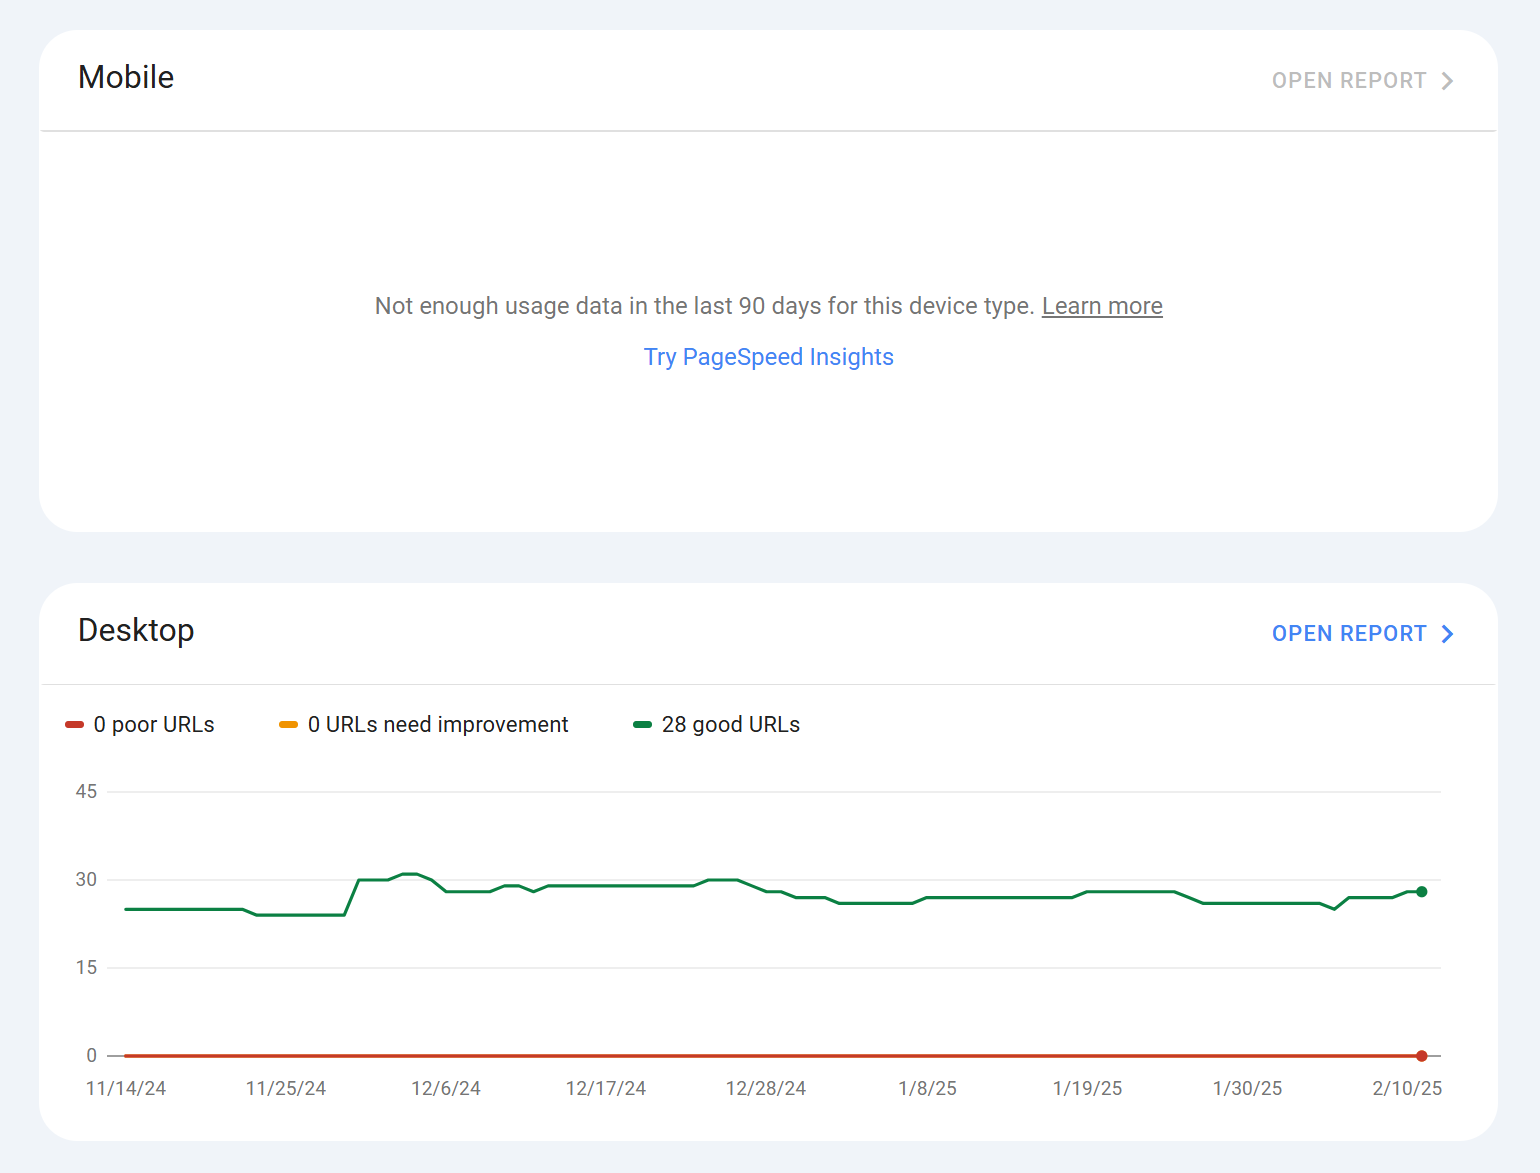The image size is (1540, 1173).
Task: Toggle the 28 good URLs legend
Action: pos(717,725)
